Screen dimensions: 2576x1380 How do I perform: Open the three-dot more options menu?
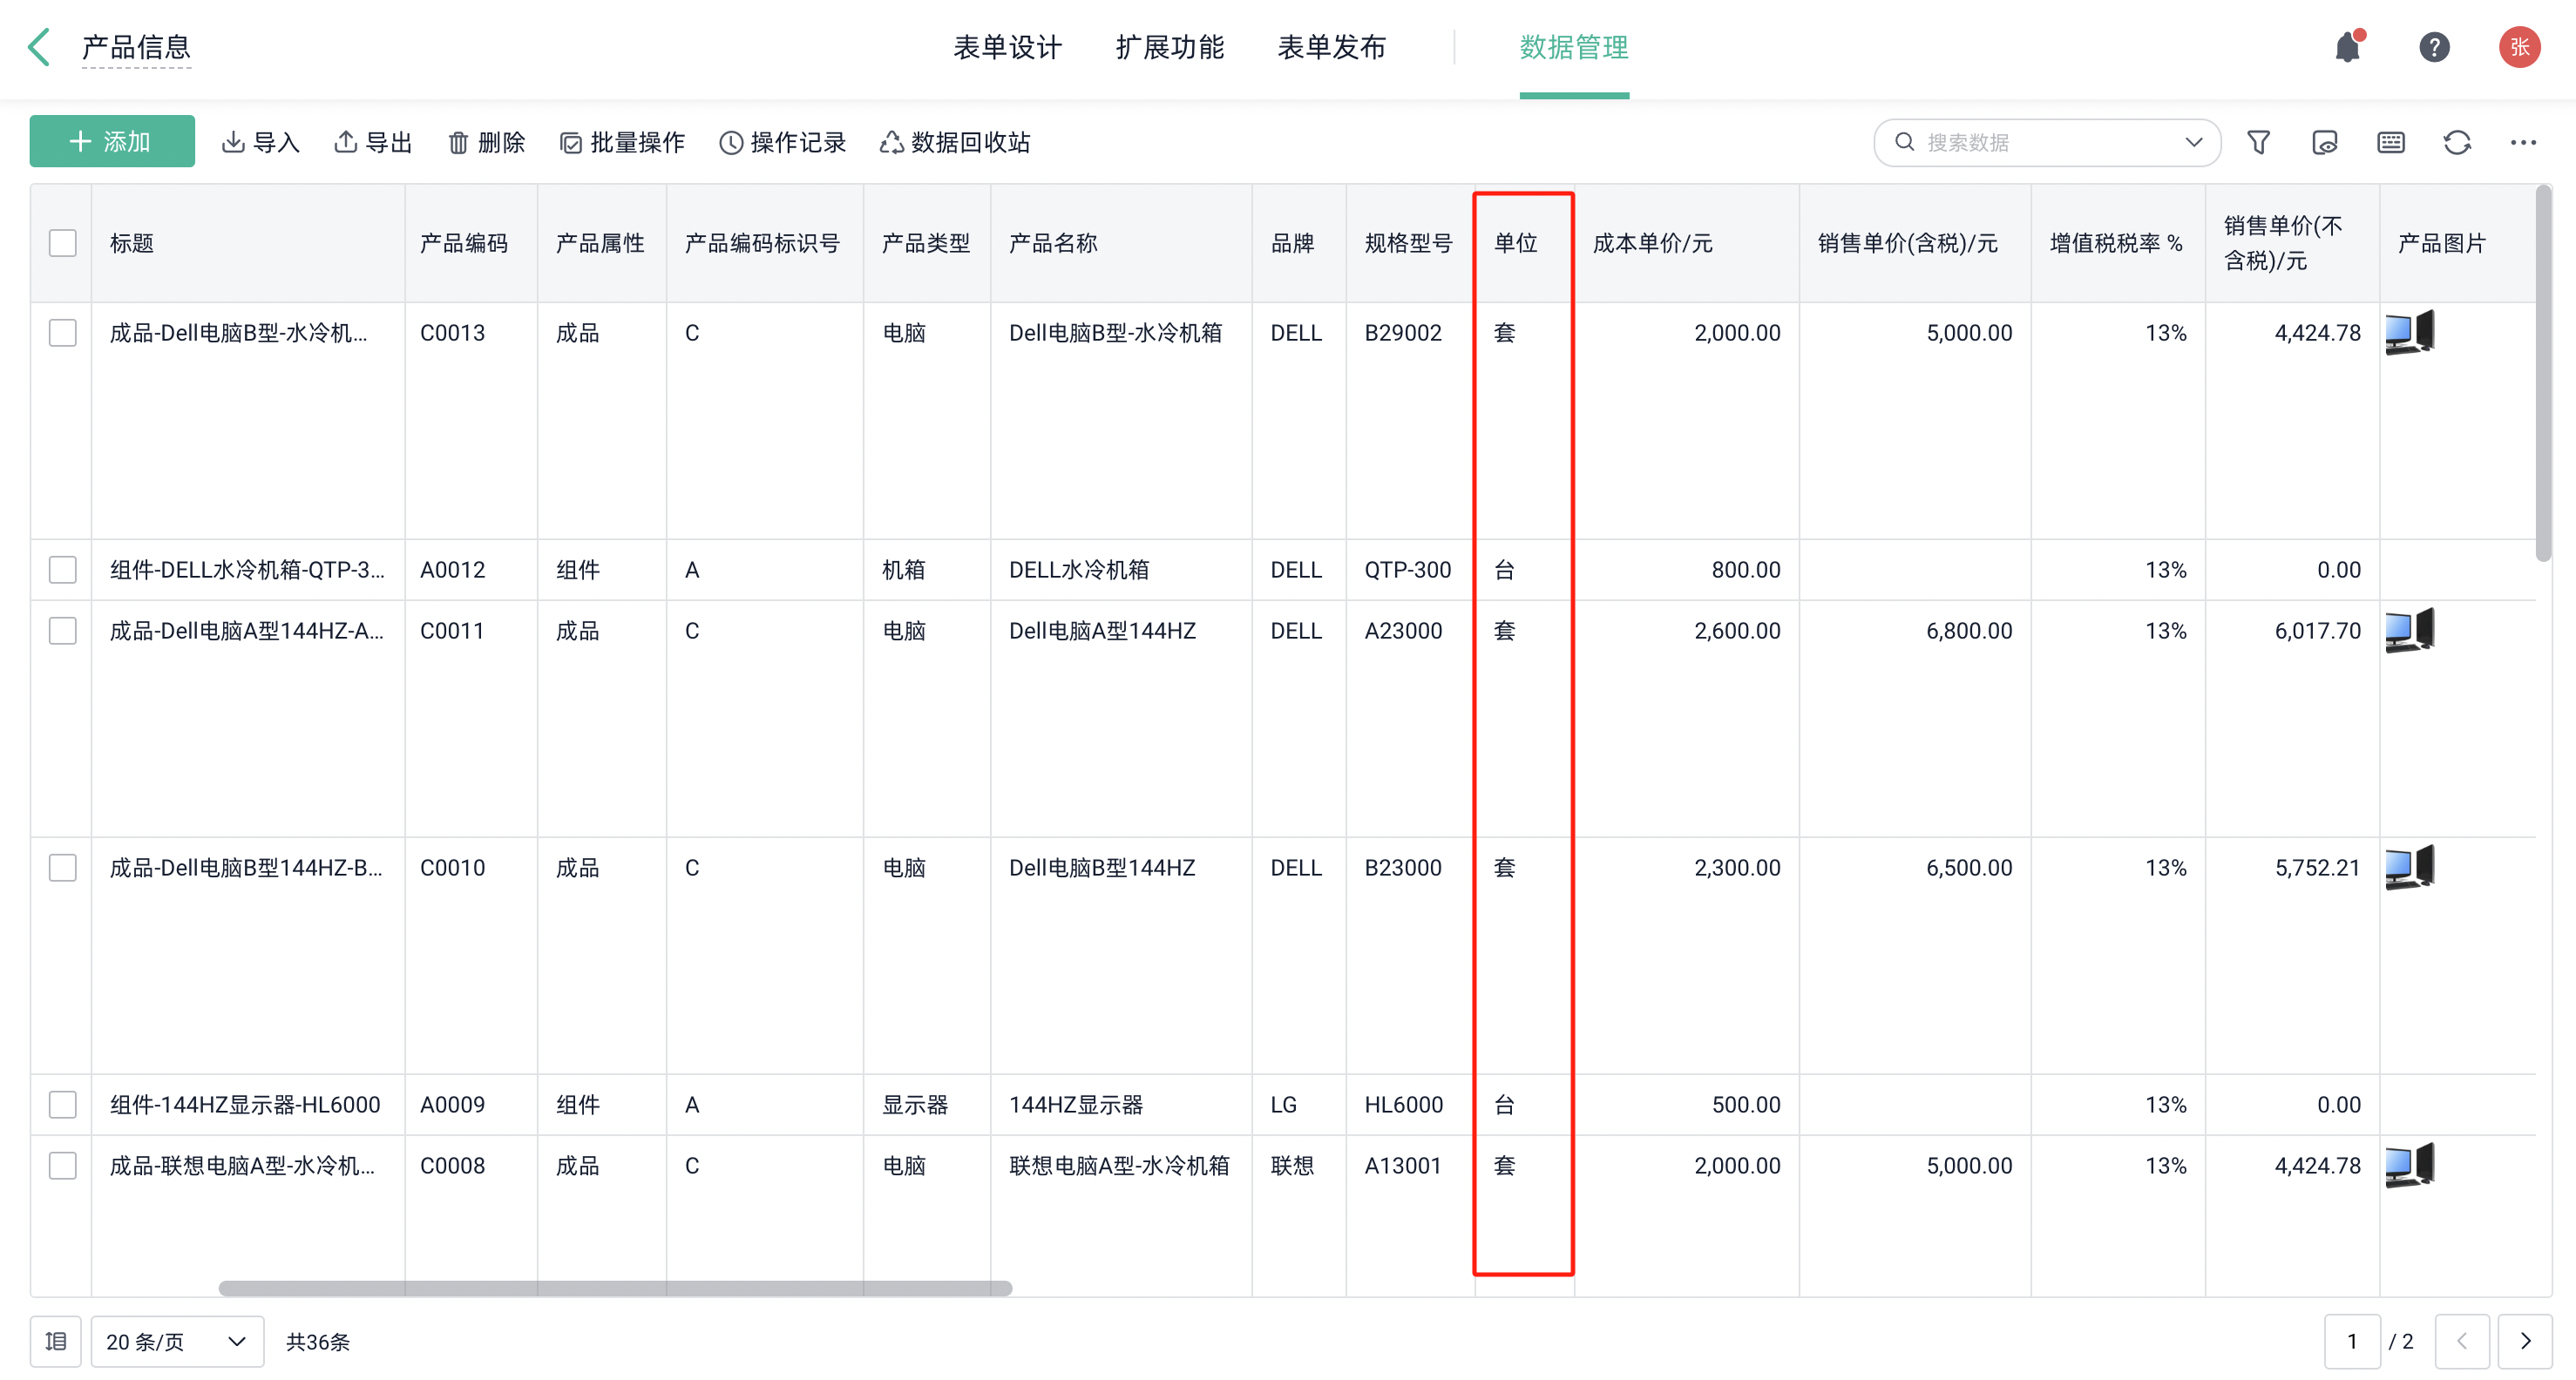coord(2522,143)
